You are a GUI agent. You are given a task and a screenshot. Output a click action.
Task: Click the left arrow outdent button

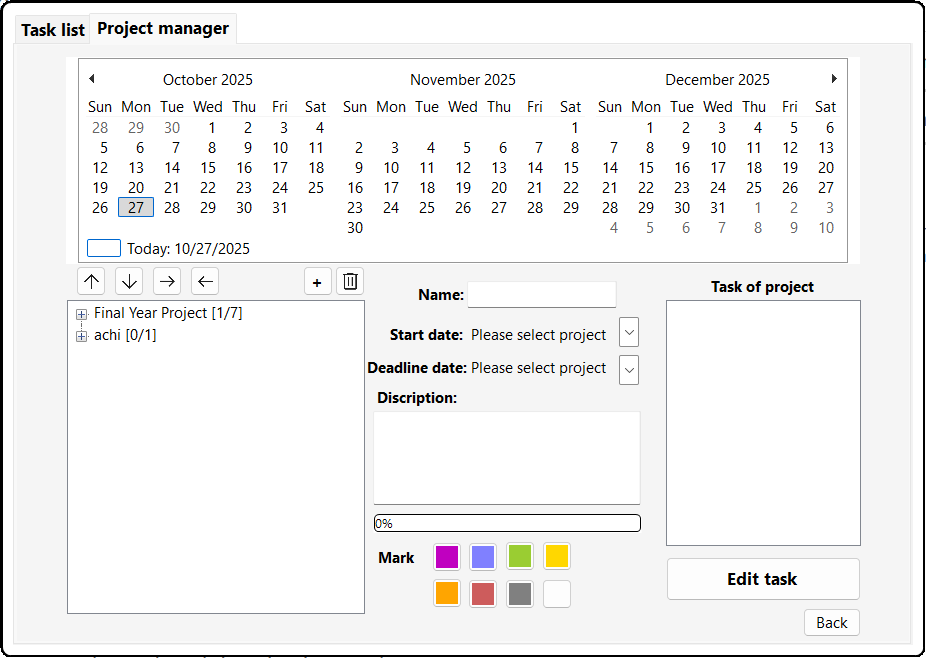pos(205,281)
